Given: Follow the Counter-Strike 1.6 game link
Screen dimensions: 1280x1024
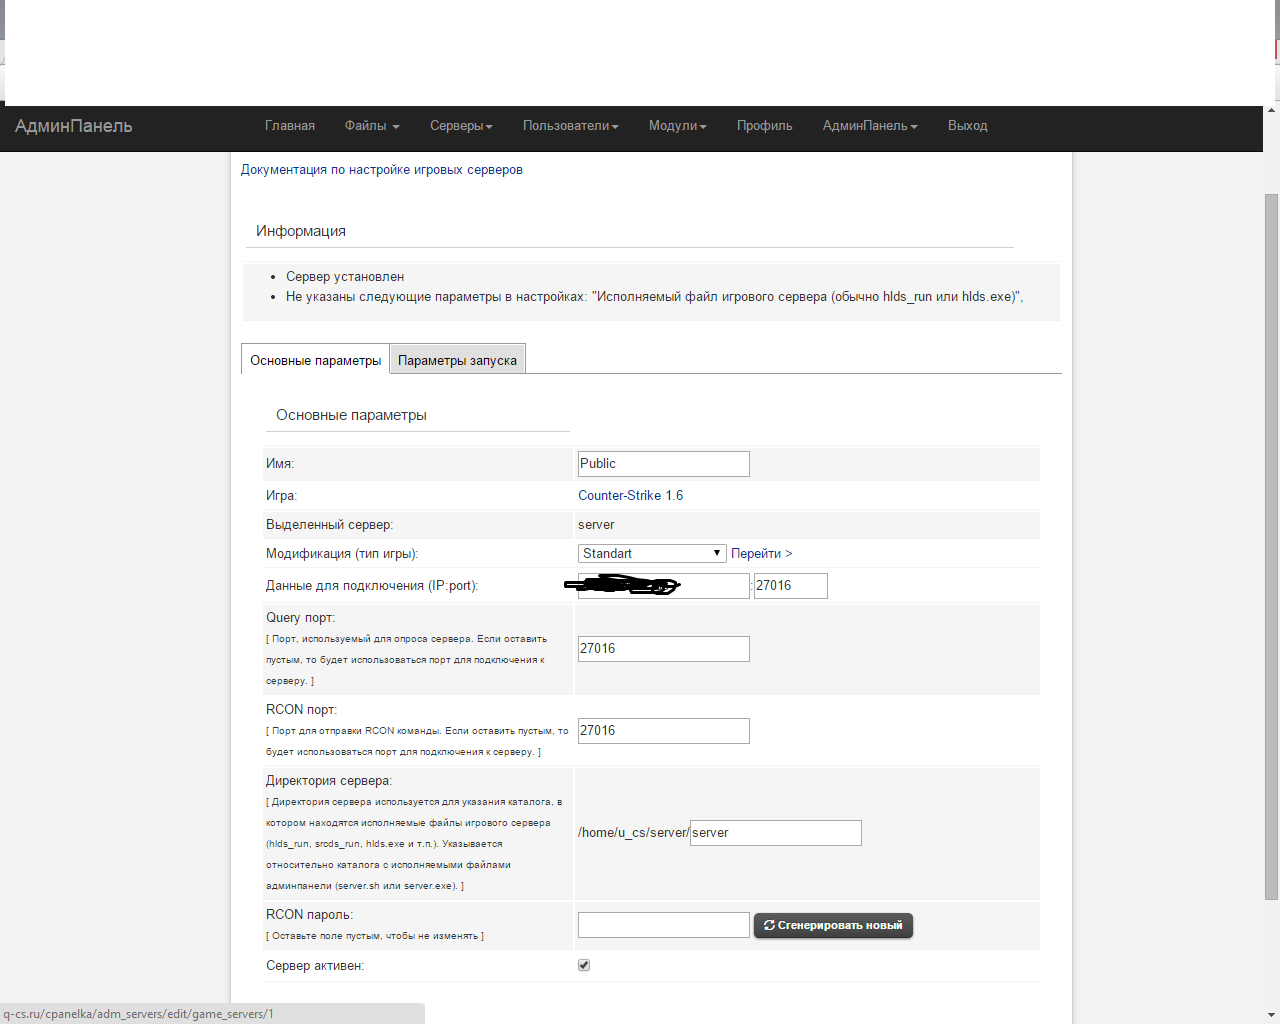Looking at the screenshot, I should (630, 496).
